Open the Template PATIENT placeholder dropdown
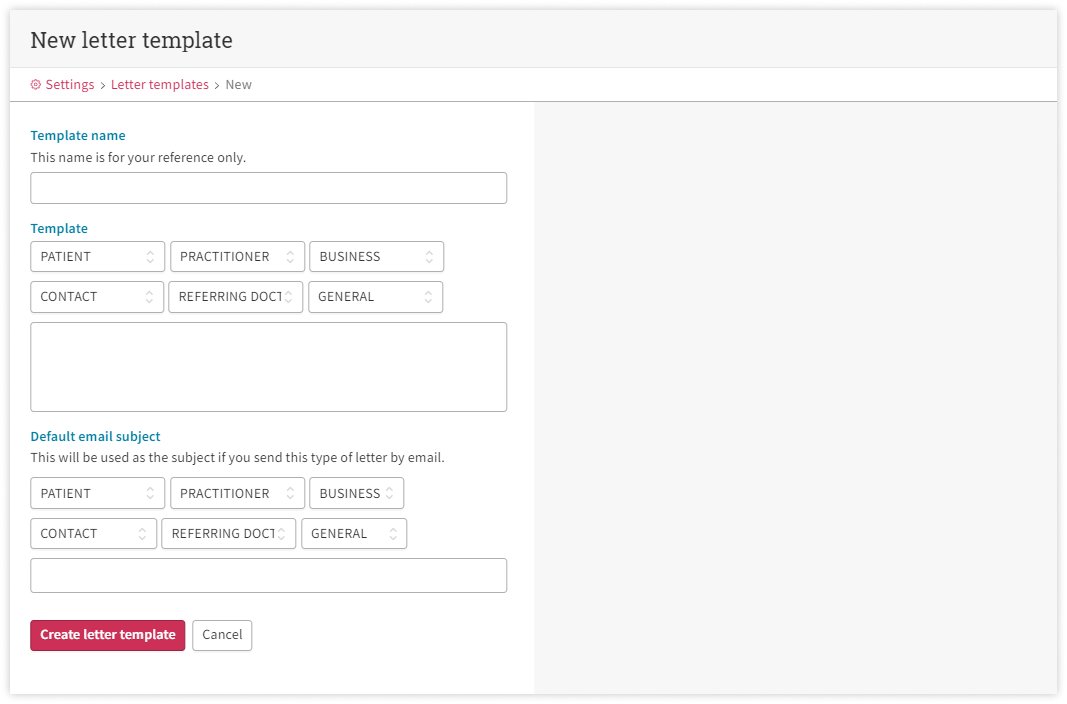Screen dimensions: 1067x704 click(x=97, y=257)
